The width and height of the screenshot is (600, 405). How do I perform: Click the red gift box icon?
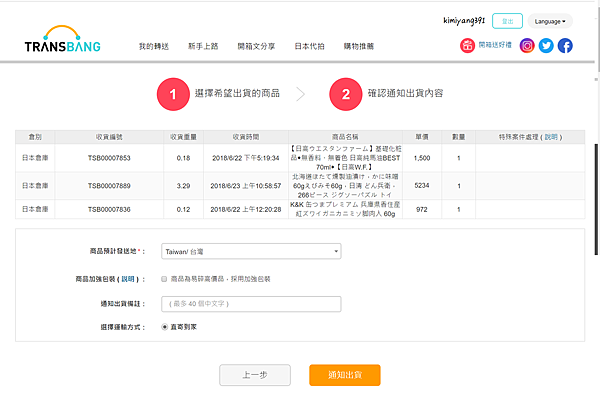pyautogui.click(x=467, y=45)
